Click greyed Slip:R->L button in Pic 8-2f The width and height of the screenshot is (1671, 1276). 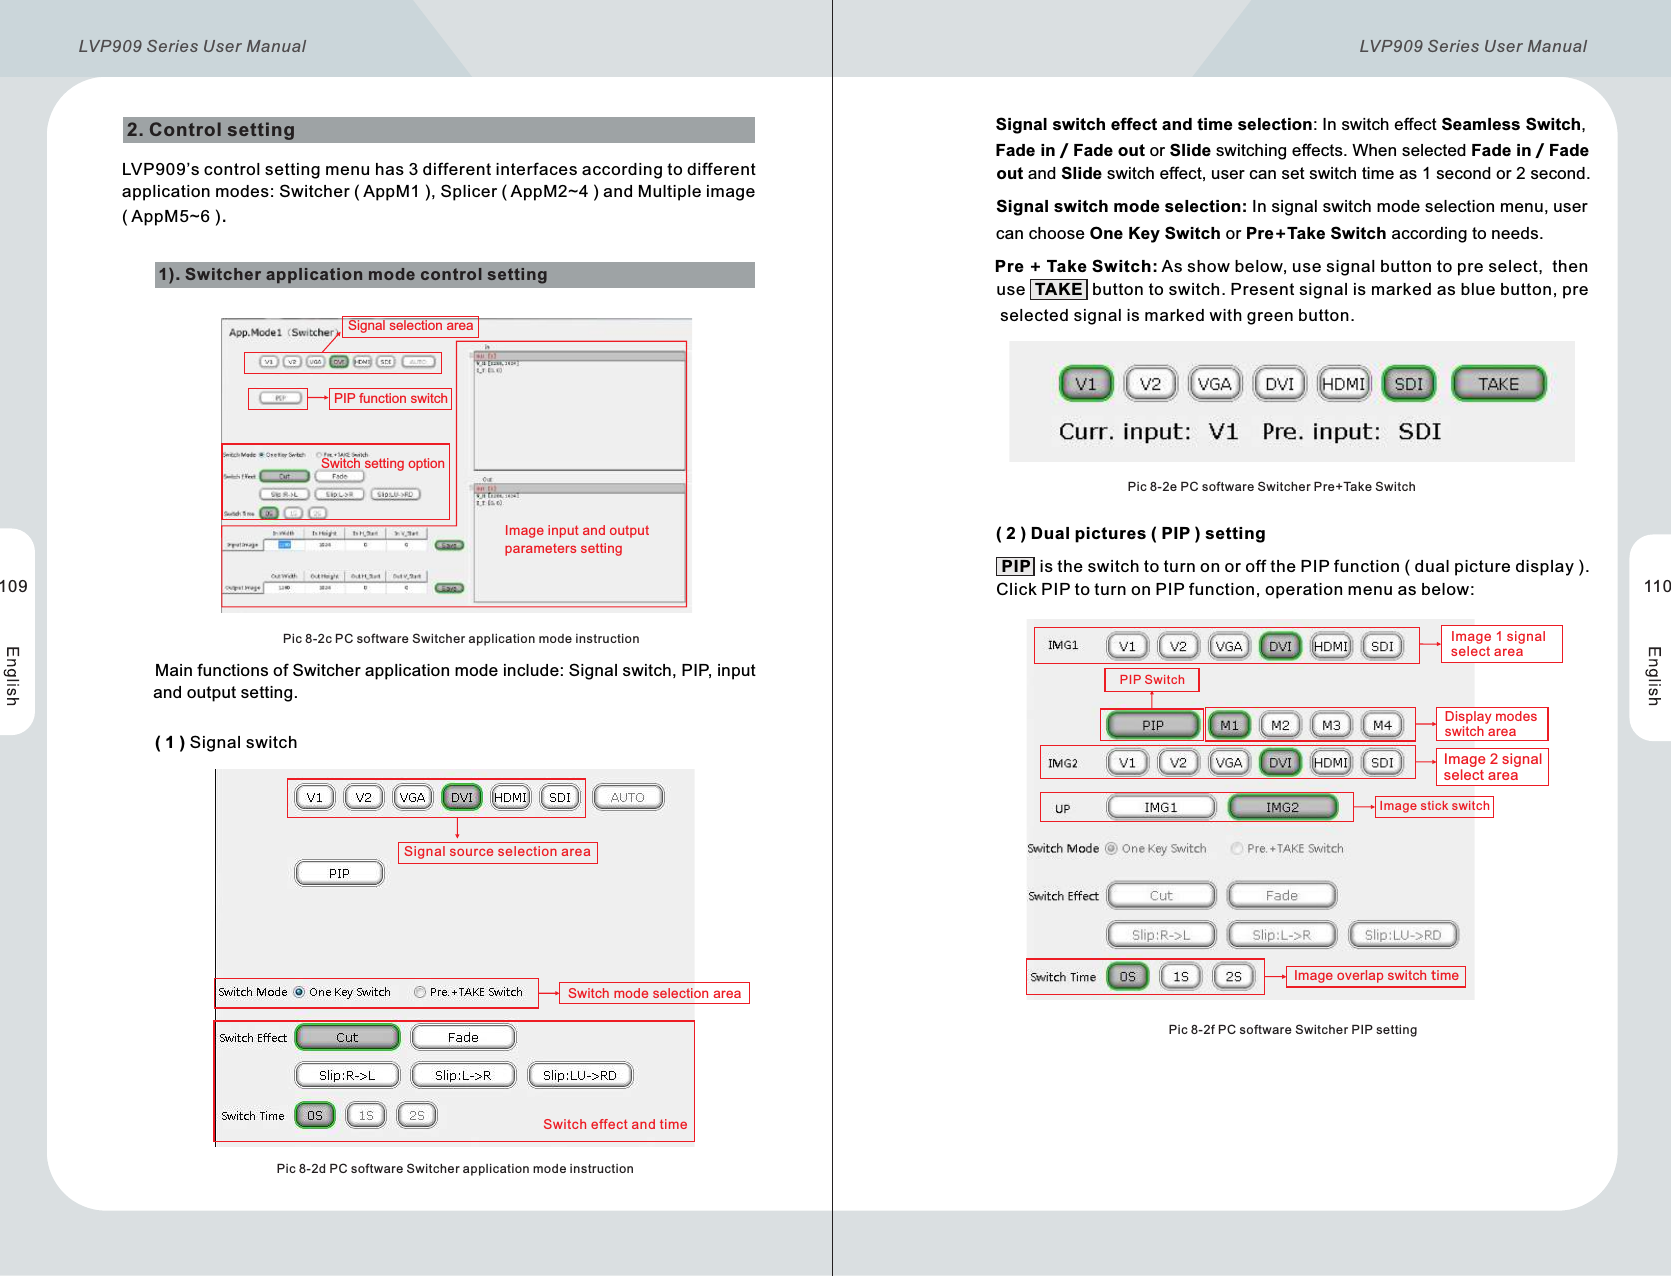pos(1161,934)
